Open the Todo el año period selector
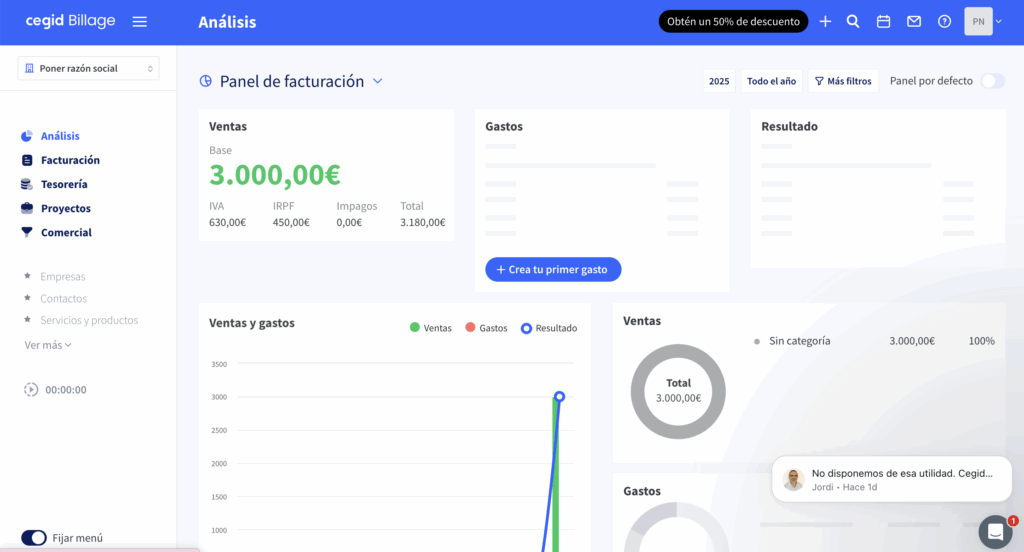Image resolution: width=1024 pixels, height=552 pixels. [771, 81]
